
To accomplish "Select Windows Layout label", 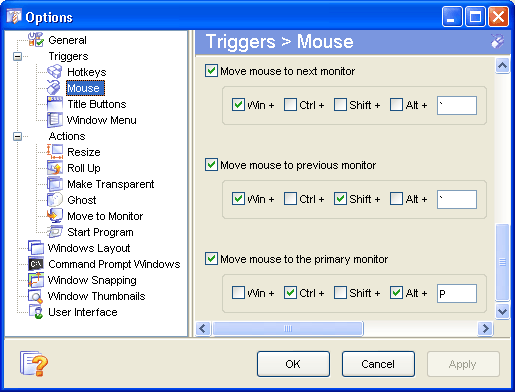I will click(x=89, y=248).
